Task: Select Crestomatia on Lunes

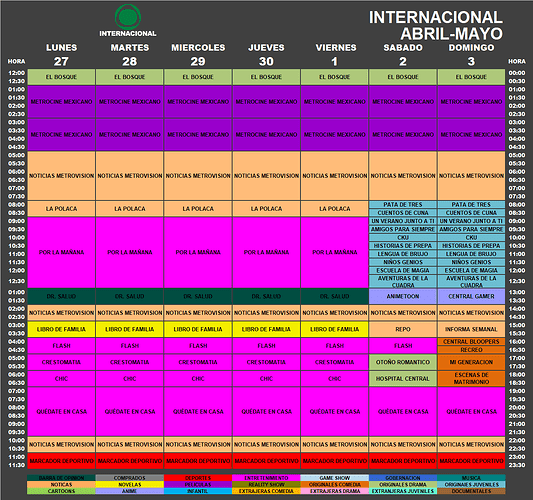Action: click(62, 362)
